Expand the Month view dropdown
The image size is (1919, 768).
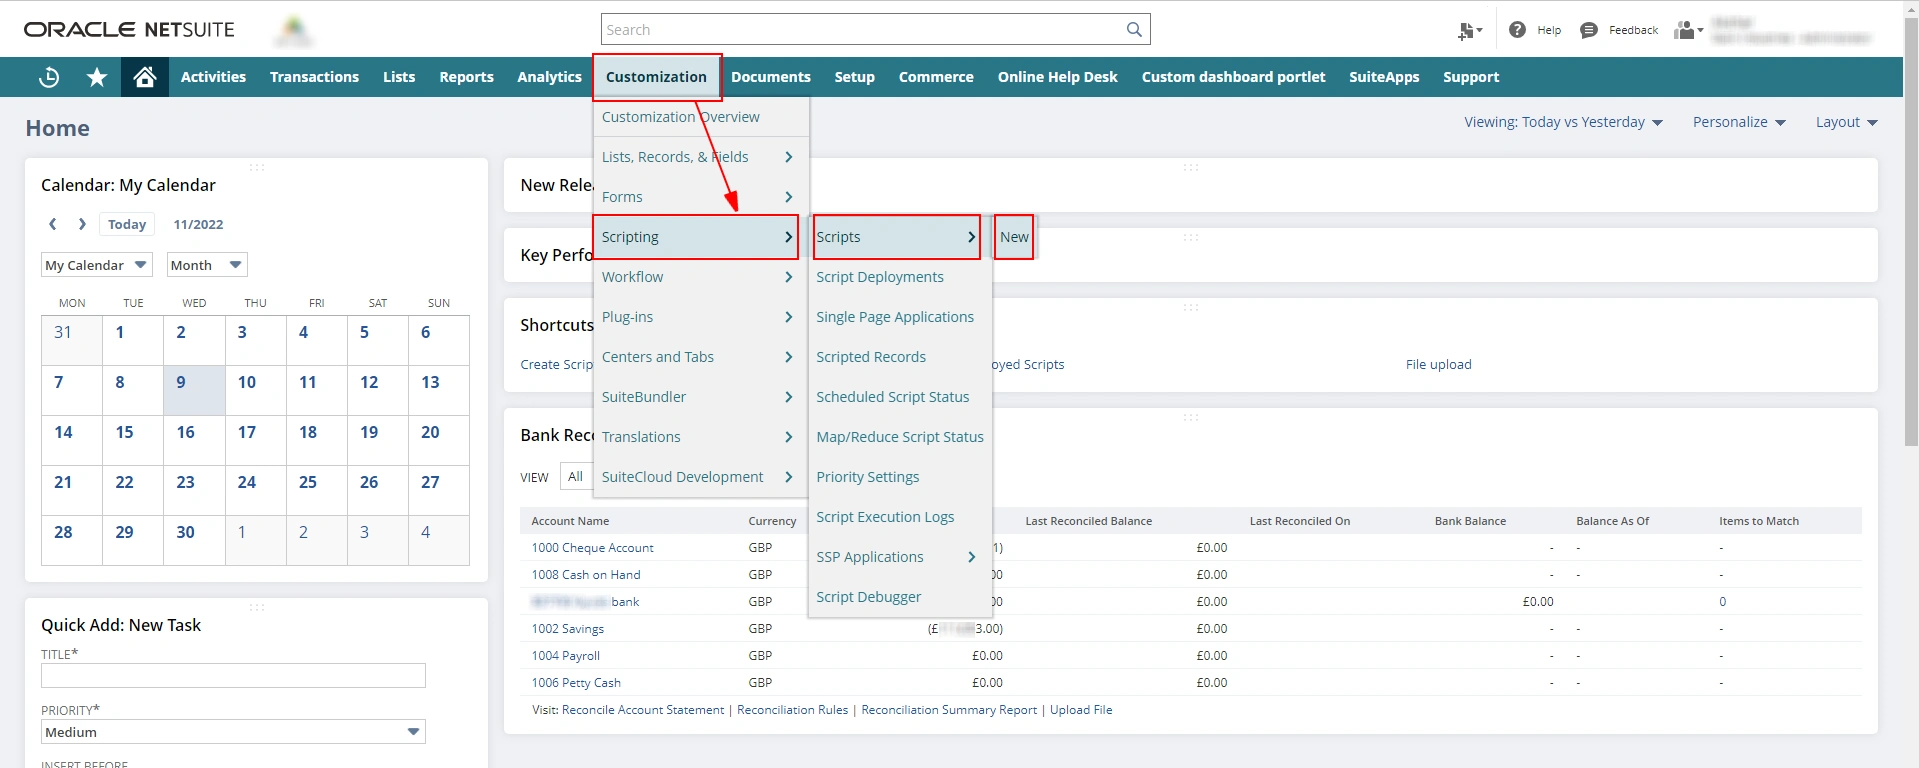click(x=206, y=265)
